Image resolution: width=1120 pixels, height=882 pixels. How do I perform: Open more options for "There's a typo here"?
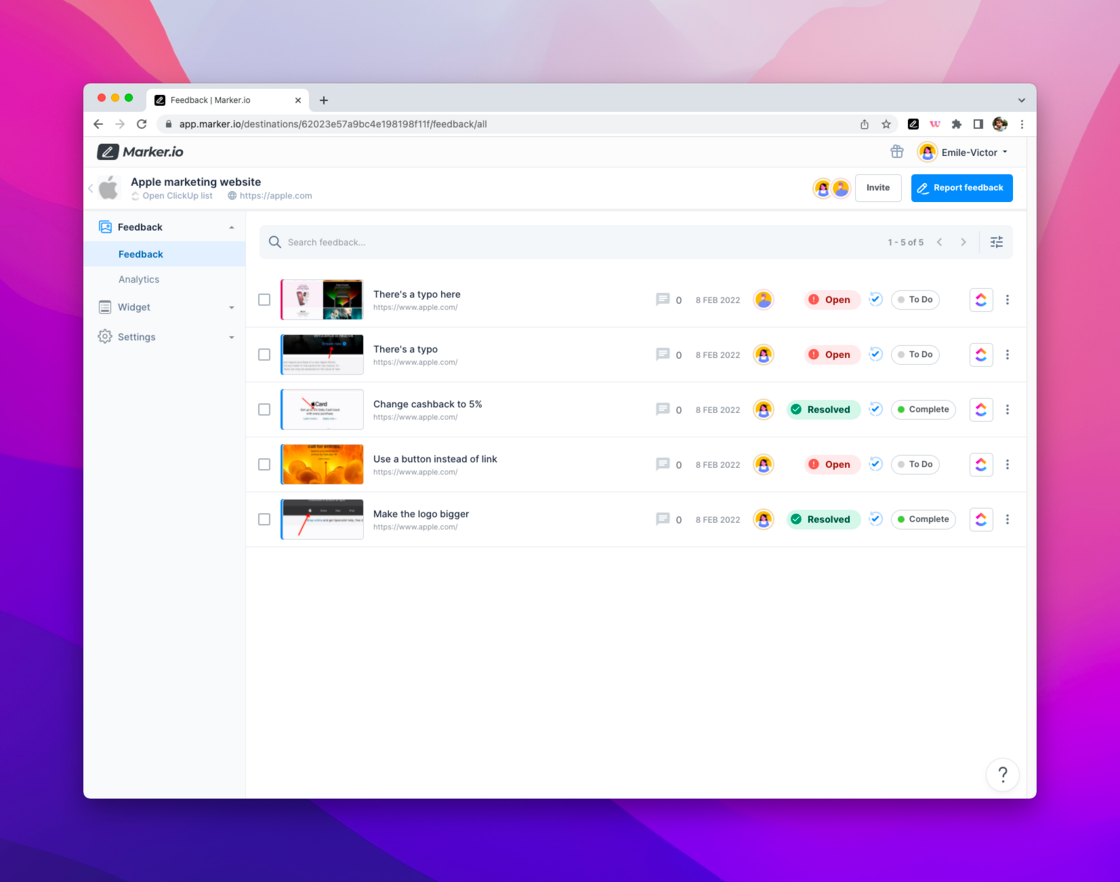click(1007, 300)
